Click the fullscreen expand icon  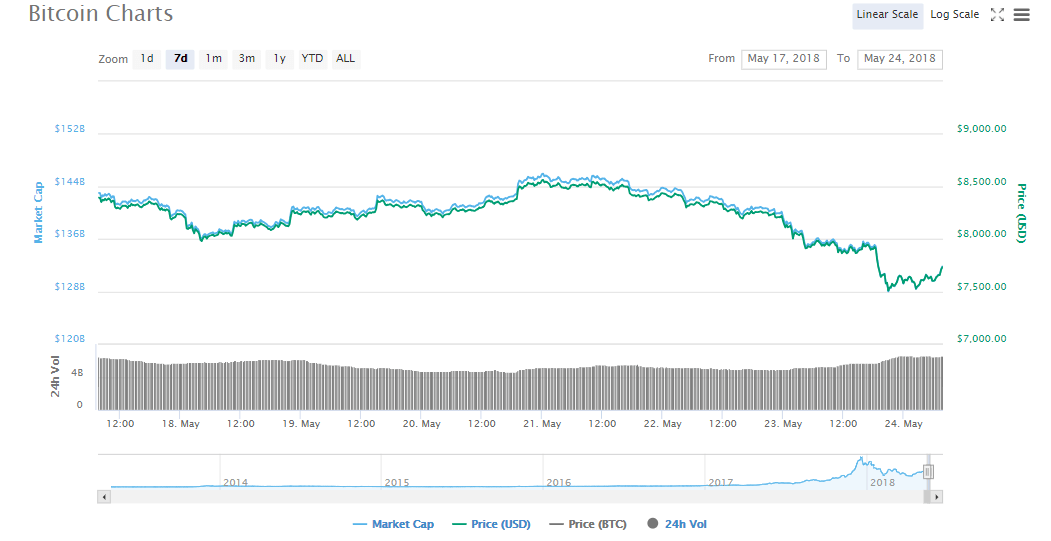tap(997, 15)
